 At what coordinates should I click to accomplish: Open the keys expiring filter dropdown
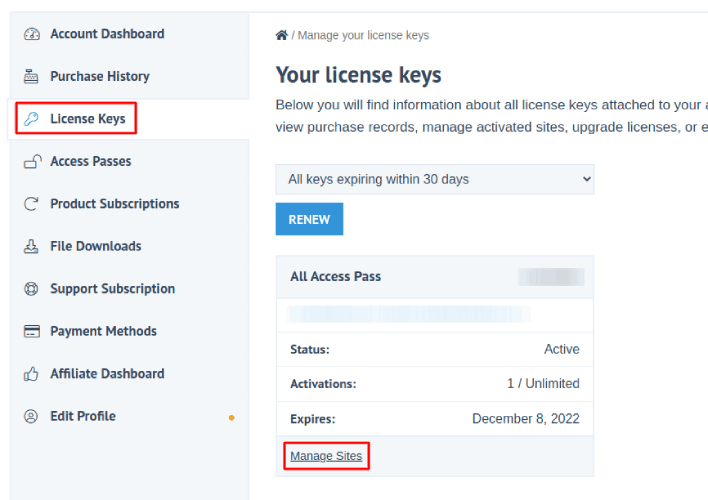click(x=435, y=180)
